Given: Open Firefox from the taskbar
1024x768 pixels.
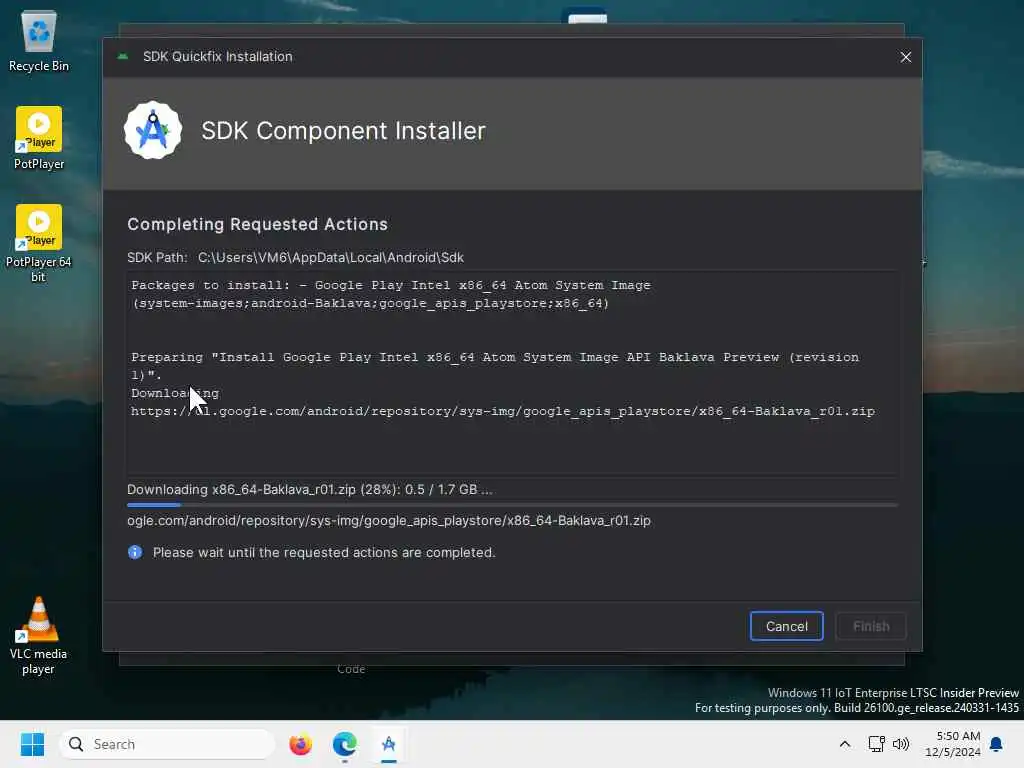Looking at the screenshot, I should (x=300, y=744).
